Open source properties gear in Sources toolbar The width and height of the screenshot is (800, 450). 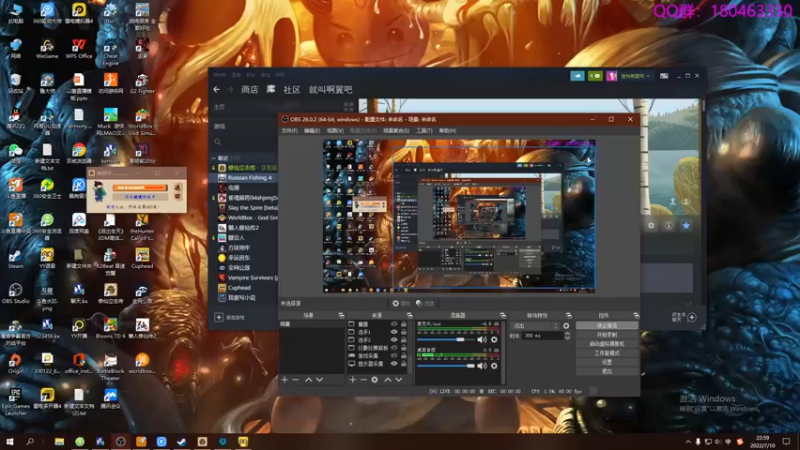coord(374,380)
